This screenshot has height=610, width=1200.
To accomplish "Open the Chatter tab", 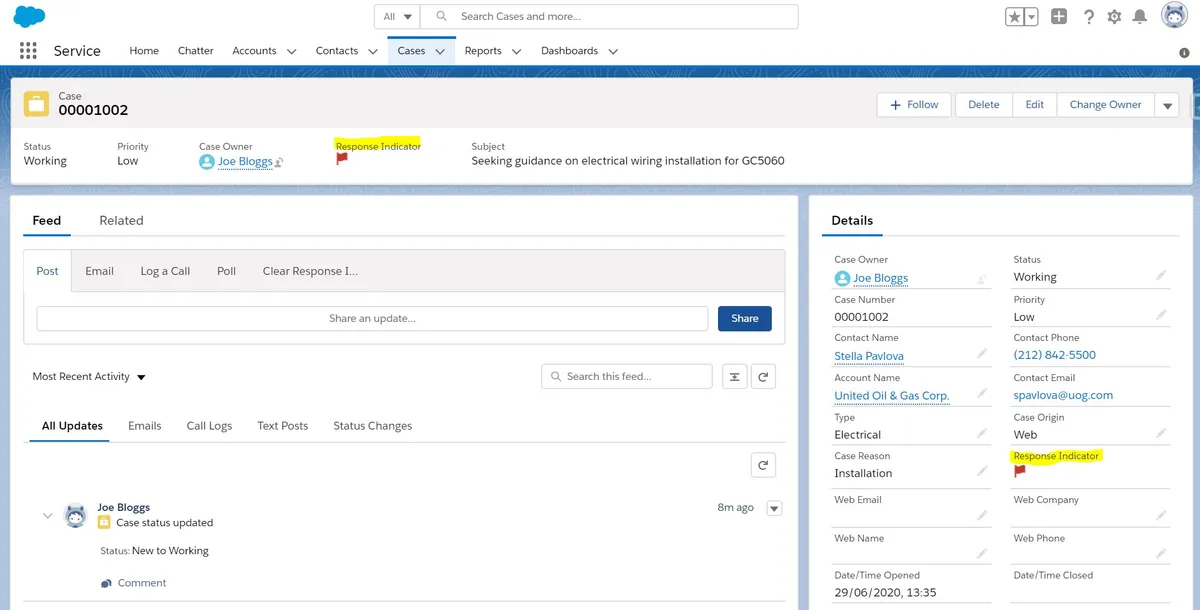I will [x=196, y=51].
